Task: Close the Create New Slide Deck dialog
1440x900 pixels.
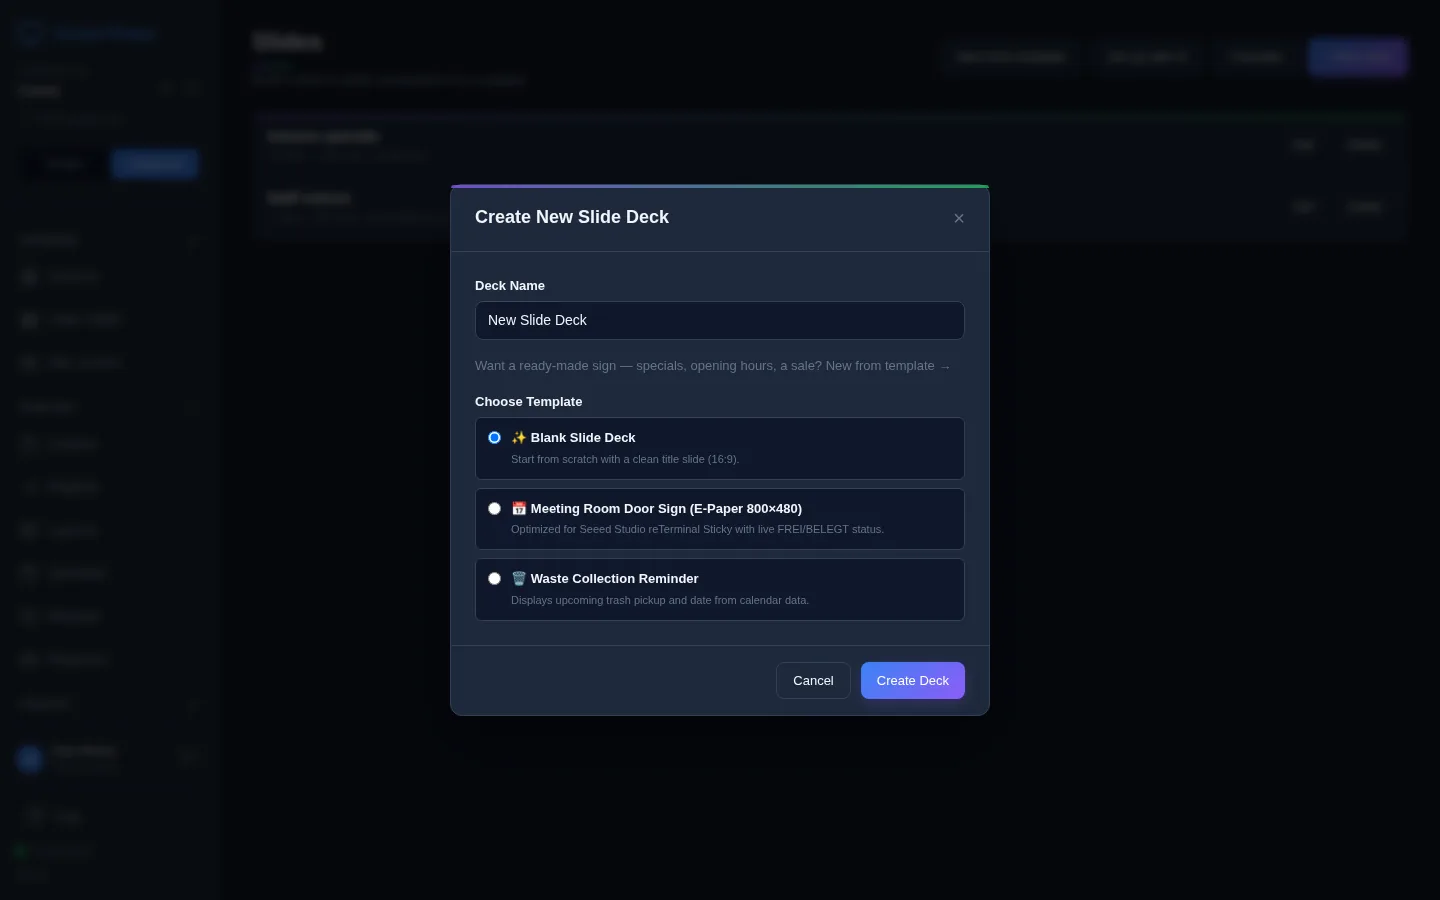Action: [x=959, y=218]
